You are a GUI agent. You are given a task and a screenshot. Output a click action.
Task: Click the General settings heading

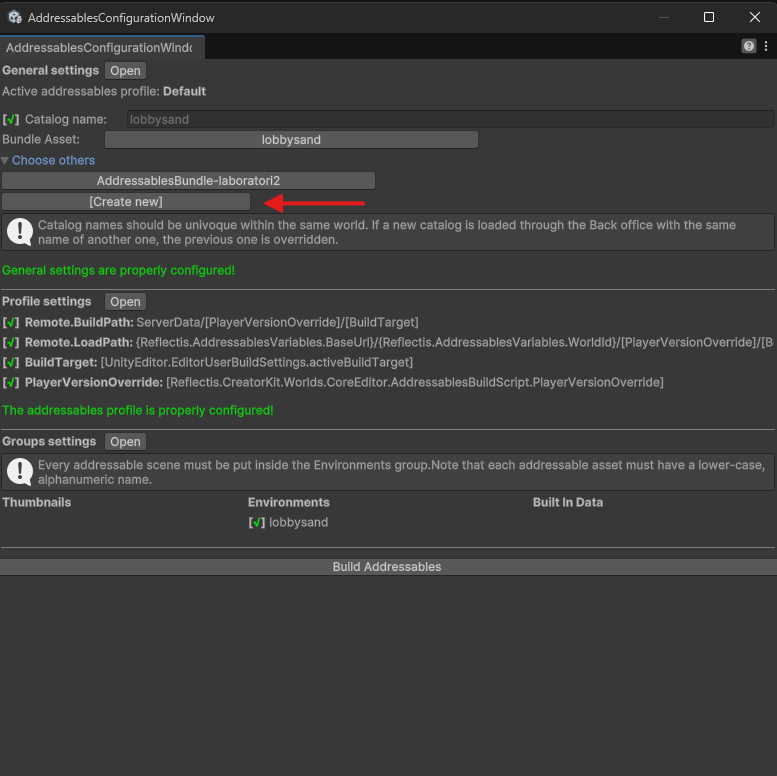tap(51, 70)
